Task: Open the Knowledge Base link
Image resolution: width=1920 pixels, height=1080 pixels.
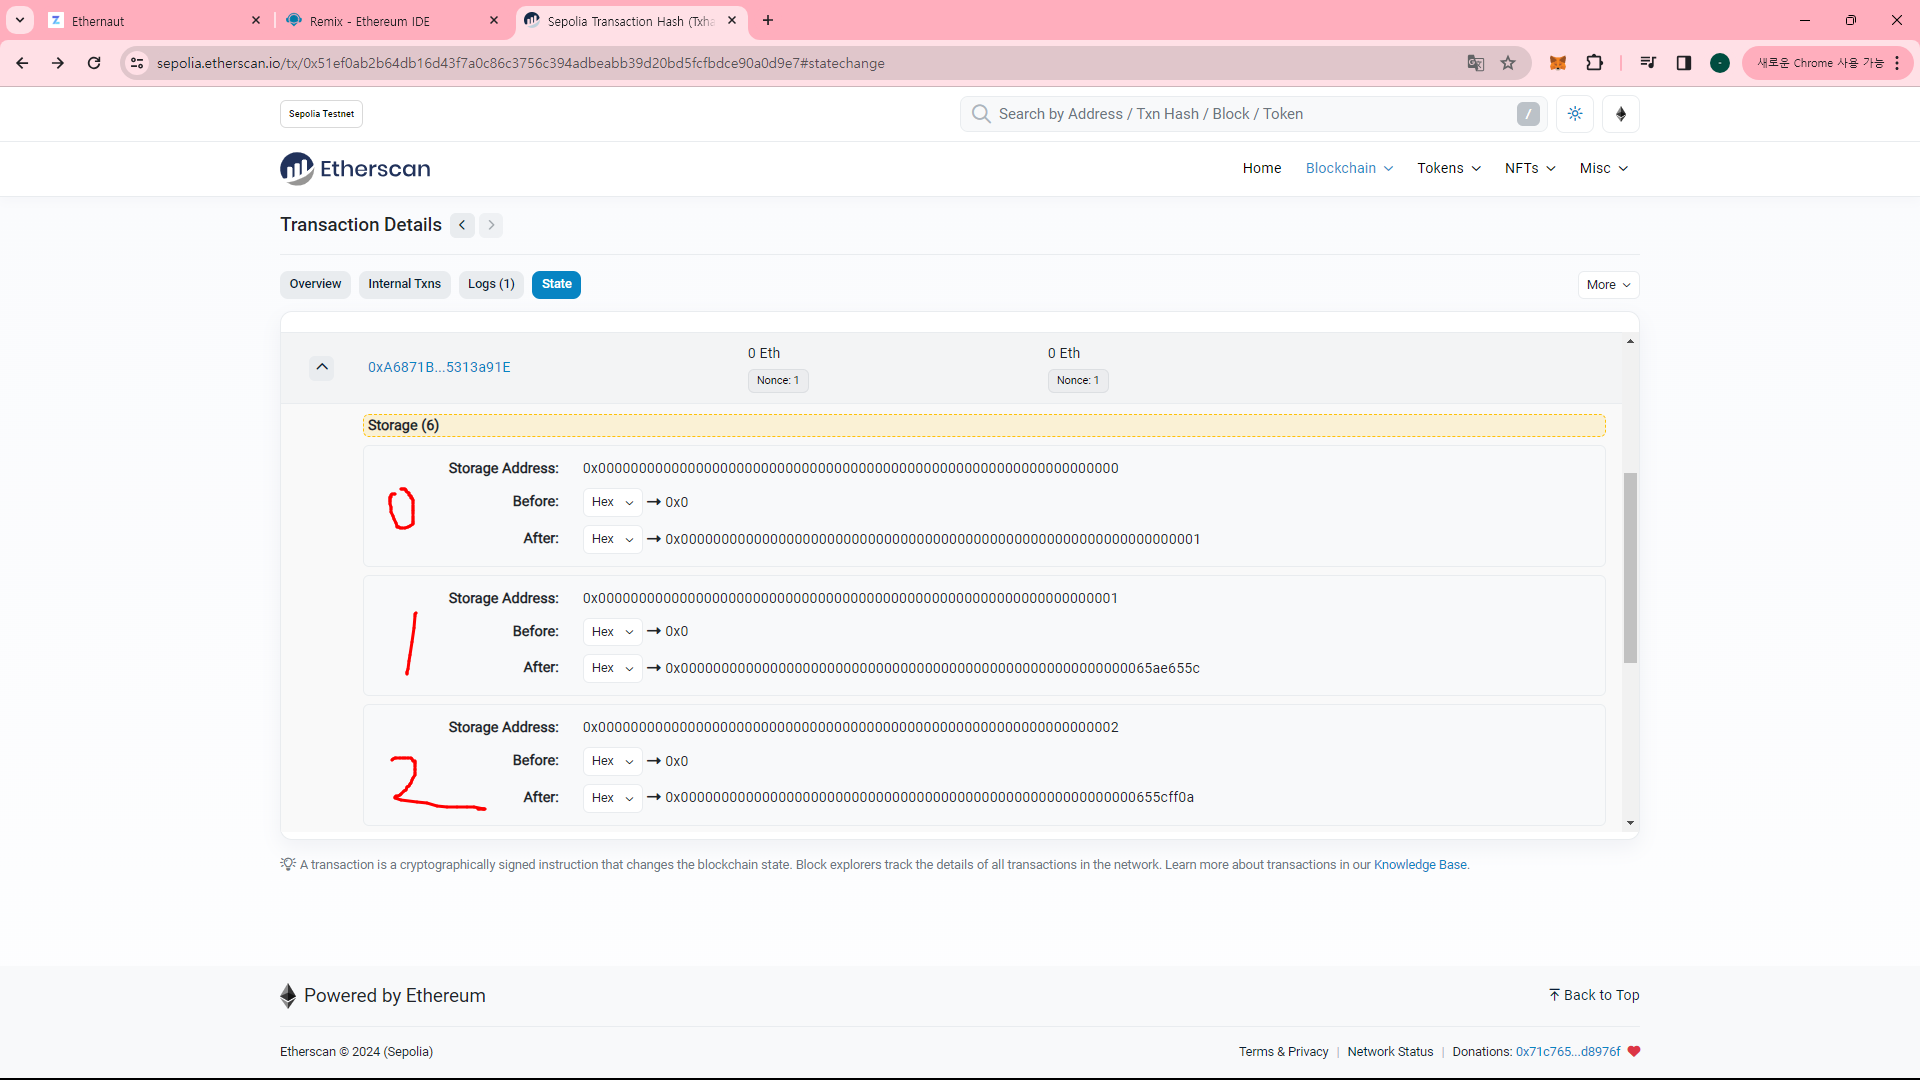Action: coord(1420,865)
